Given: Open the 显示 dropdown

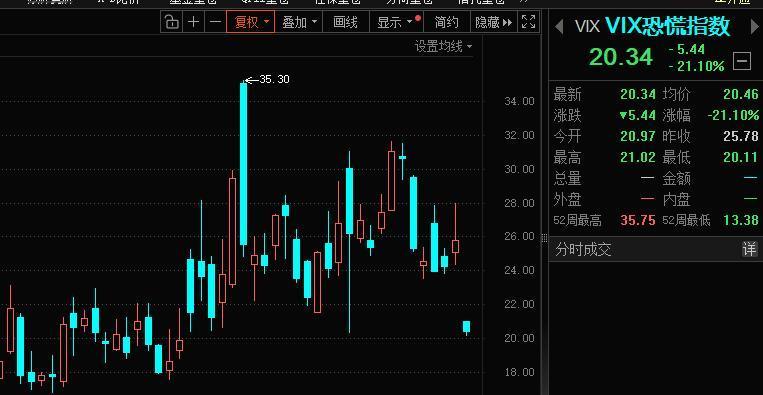Looking at the screenshot, I should (x=396, y=22).
